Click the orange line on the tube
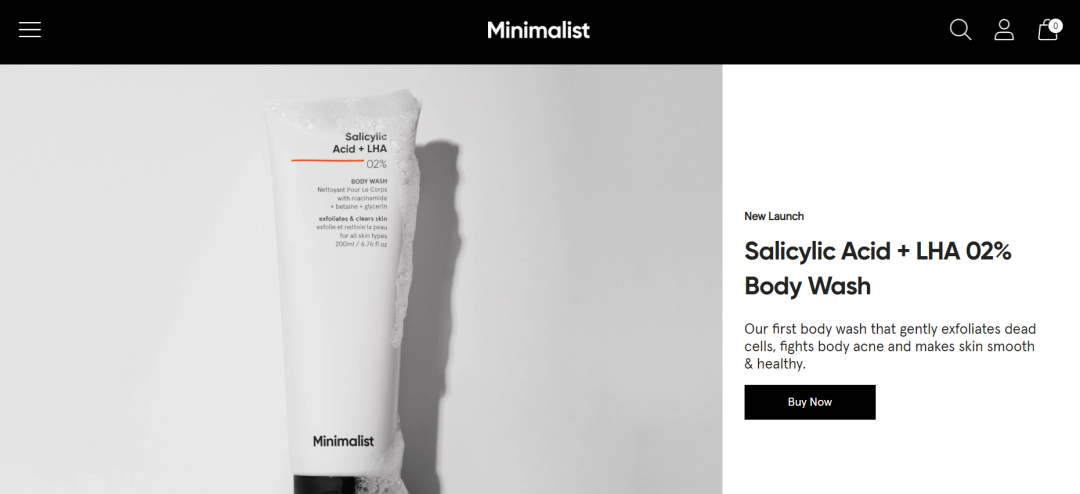 click(327, 161)
